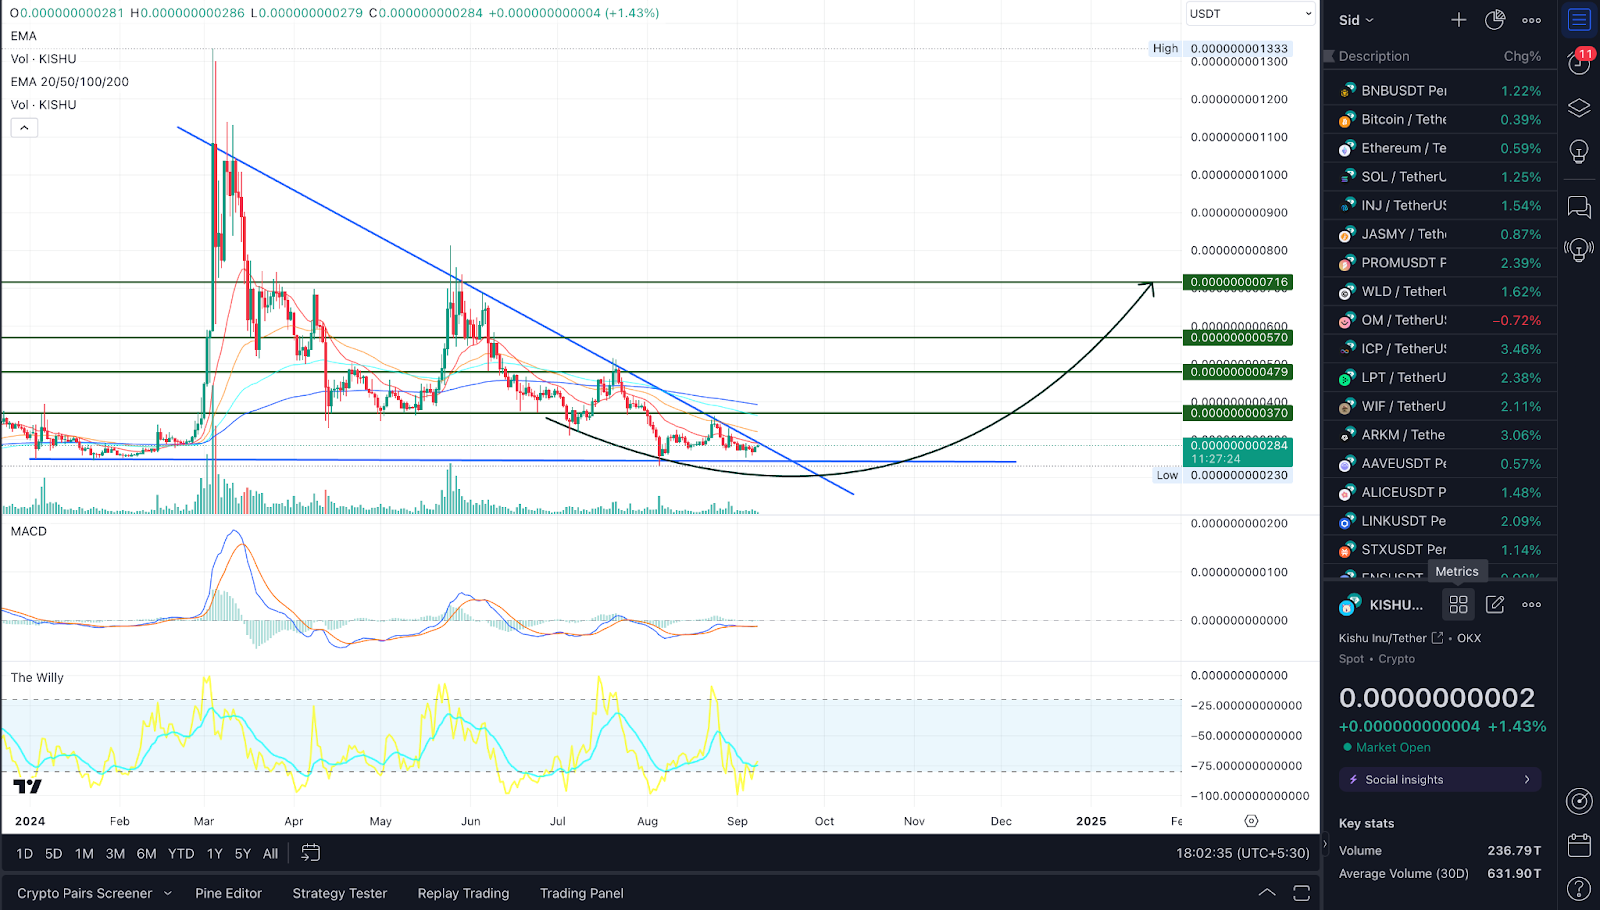Select BNBUSDT Perp in watchlist
The width and height of the screenshot is (1600, 910).
[1440, 90]
